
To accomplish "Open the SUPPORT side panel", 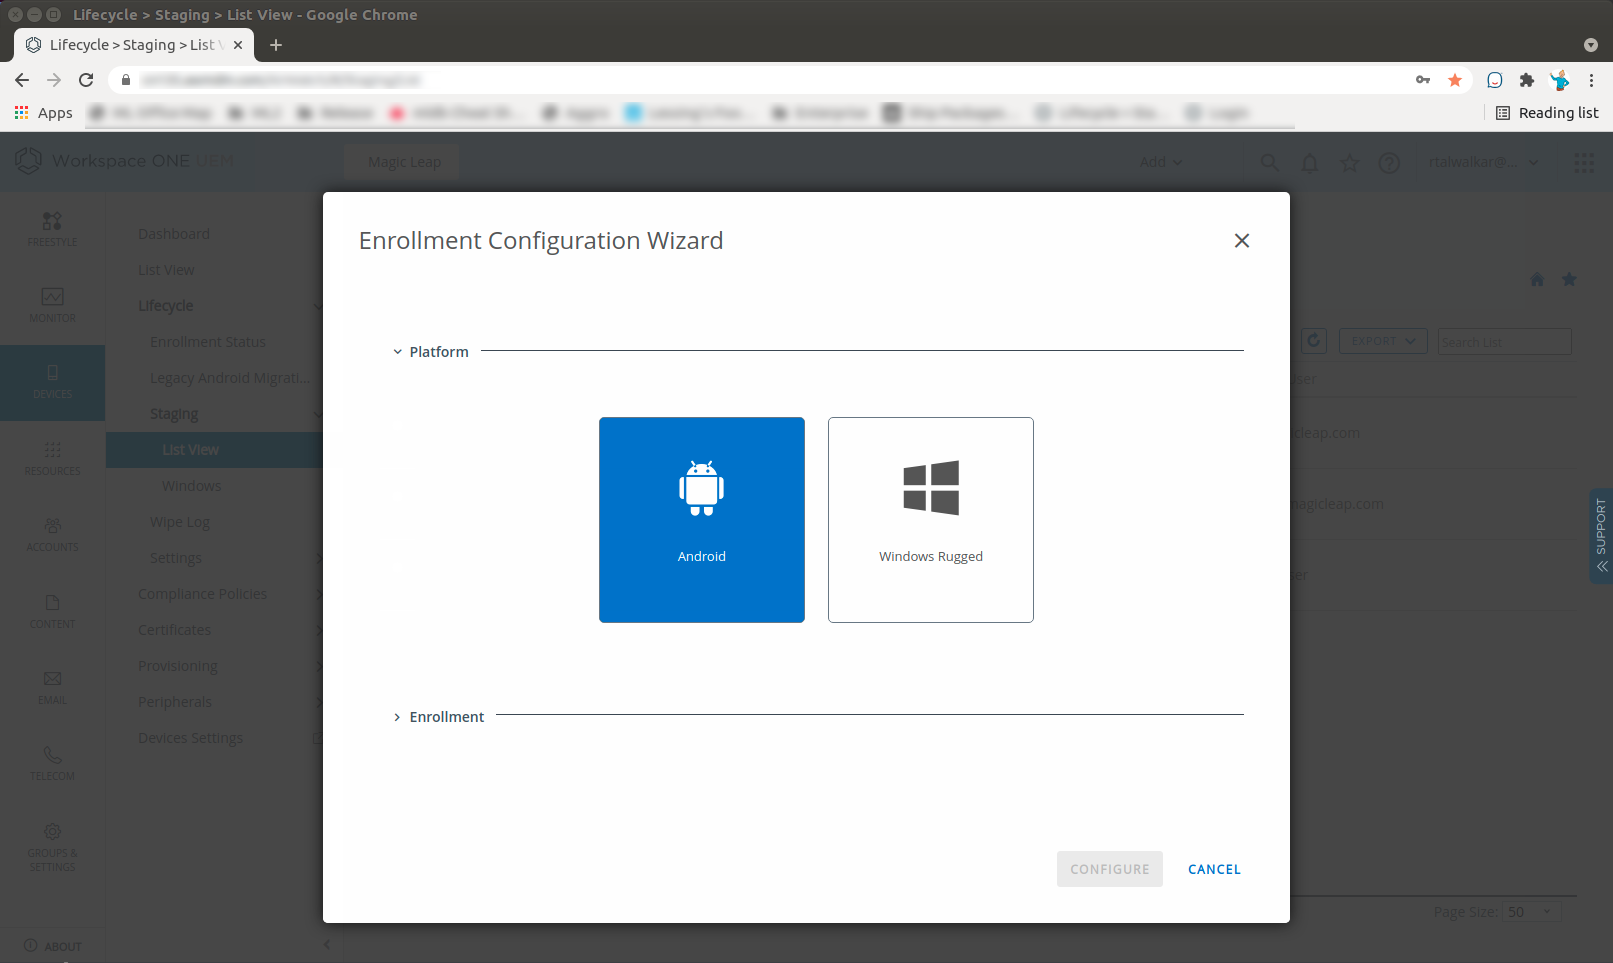I will point(1601,535).
